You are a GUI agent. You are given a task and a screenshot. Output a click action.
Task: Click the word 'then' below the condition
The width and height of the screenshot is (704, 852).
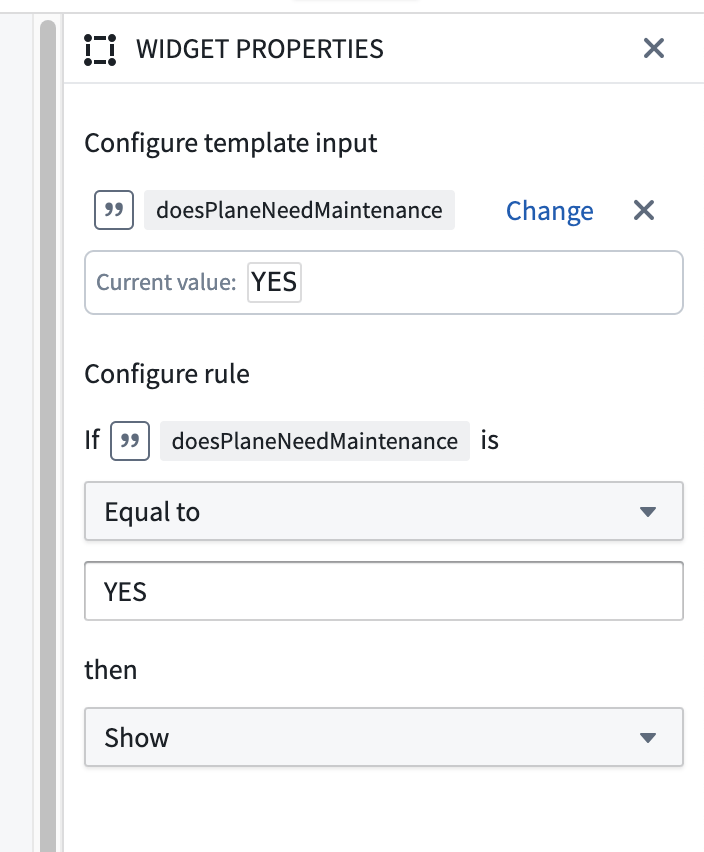coord(110,669)
